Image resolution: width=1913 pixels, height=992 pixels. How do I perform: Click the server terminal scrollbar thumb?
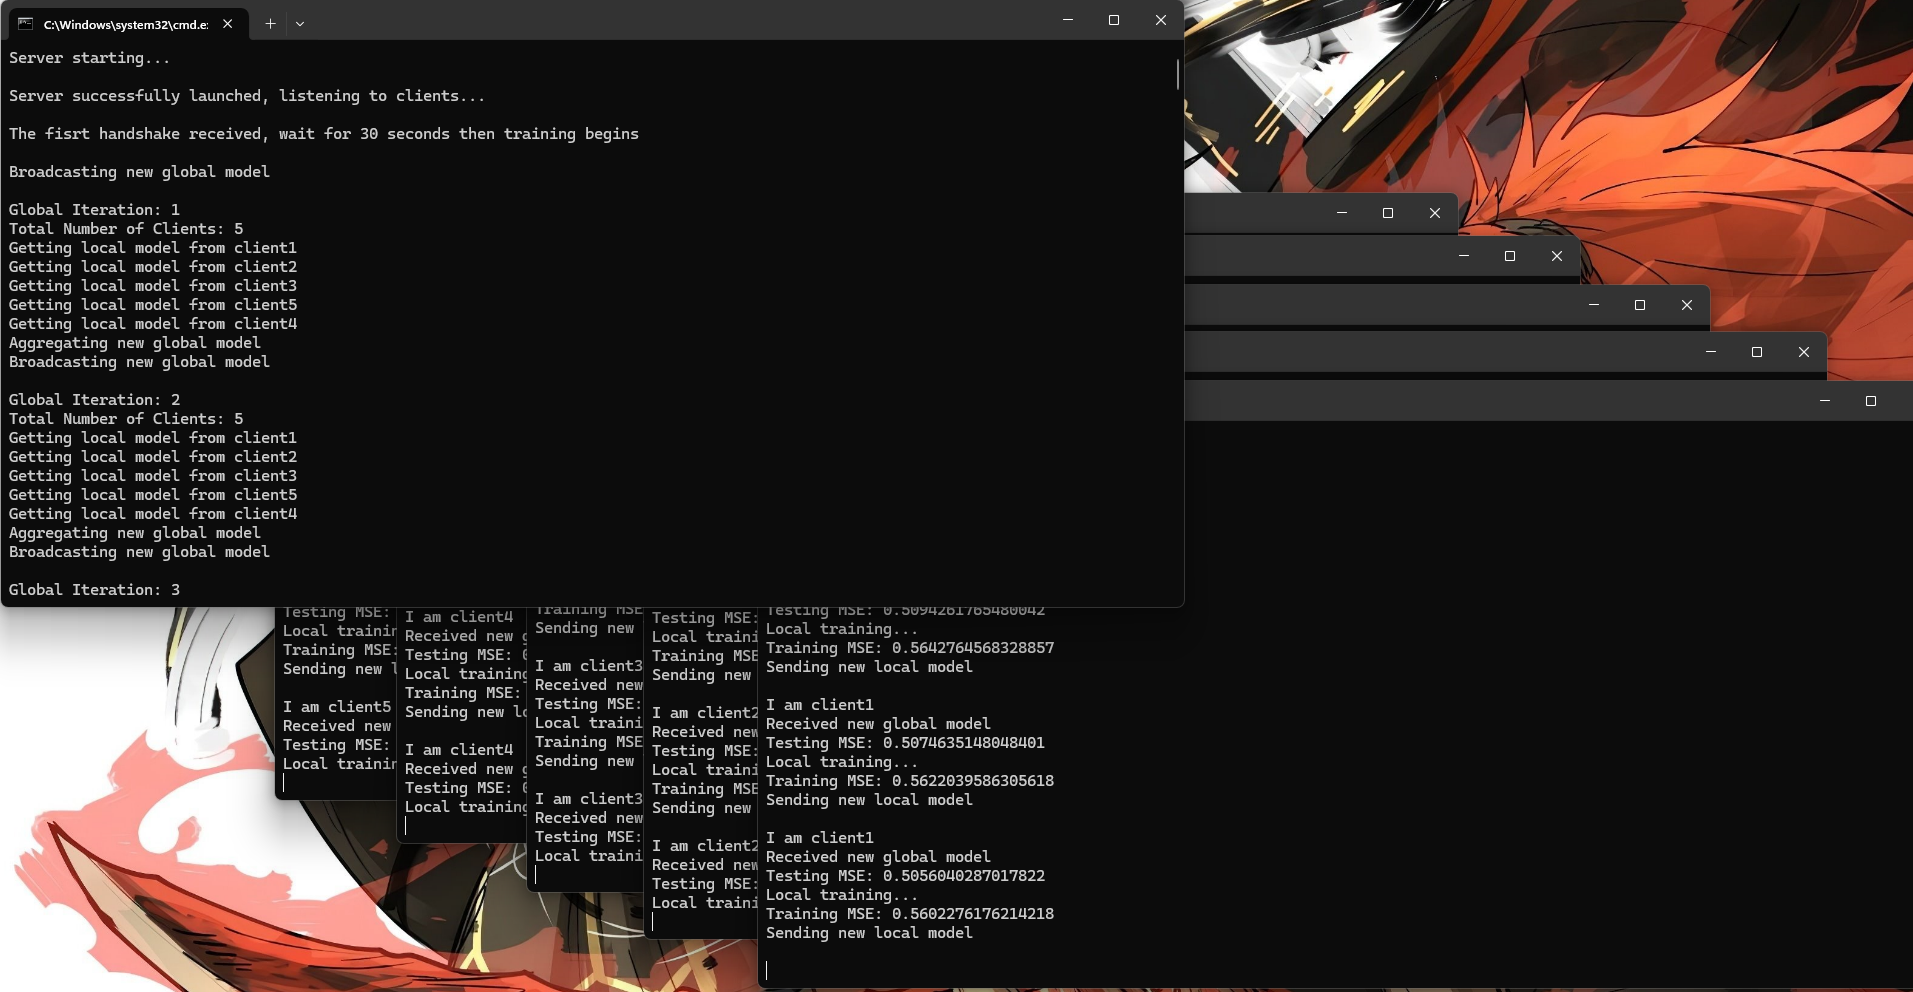tap(1178, 73)
